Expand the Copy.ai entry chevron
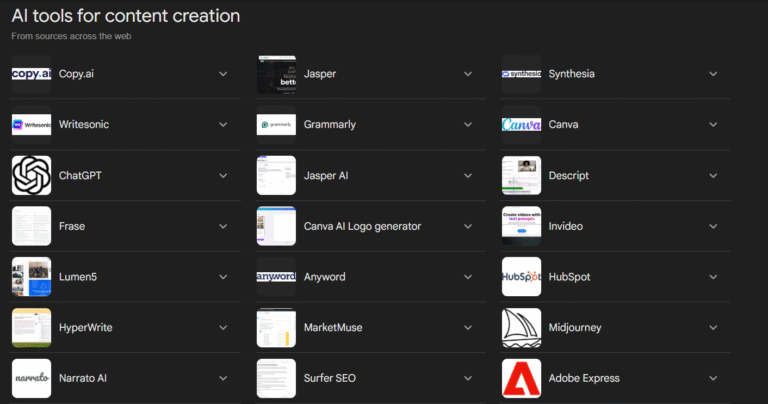768x404 pixels. coord(223,74)
